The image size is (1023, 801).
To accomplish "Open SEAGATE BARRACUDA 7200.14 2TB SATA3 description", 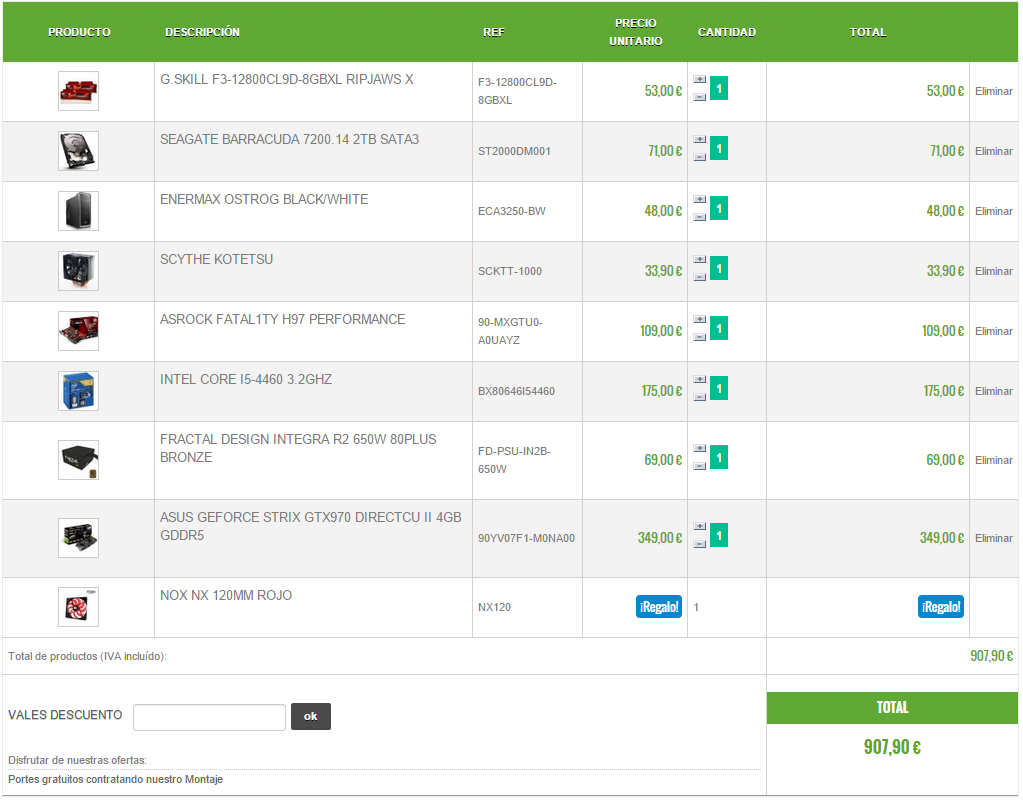I will [290, 140].
